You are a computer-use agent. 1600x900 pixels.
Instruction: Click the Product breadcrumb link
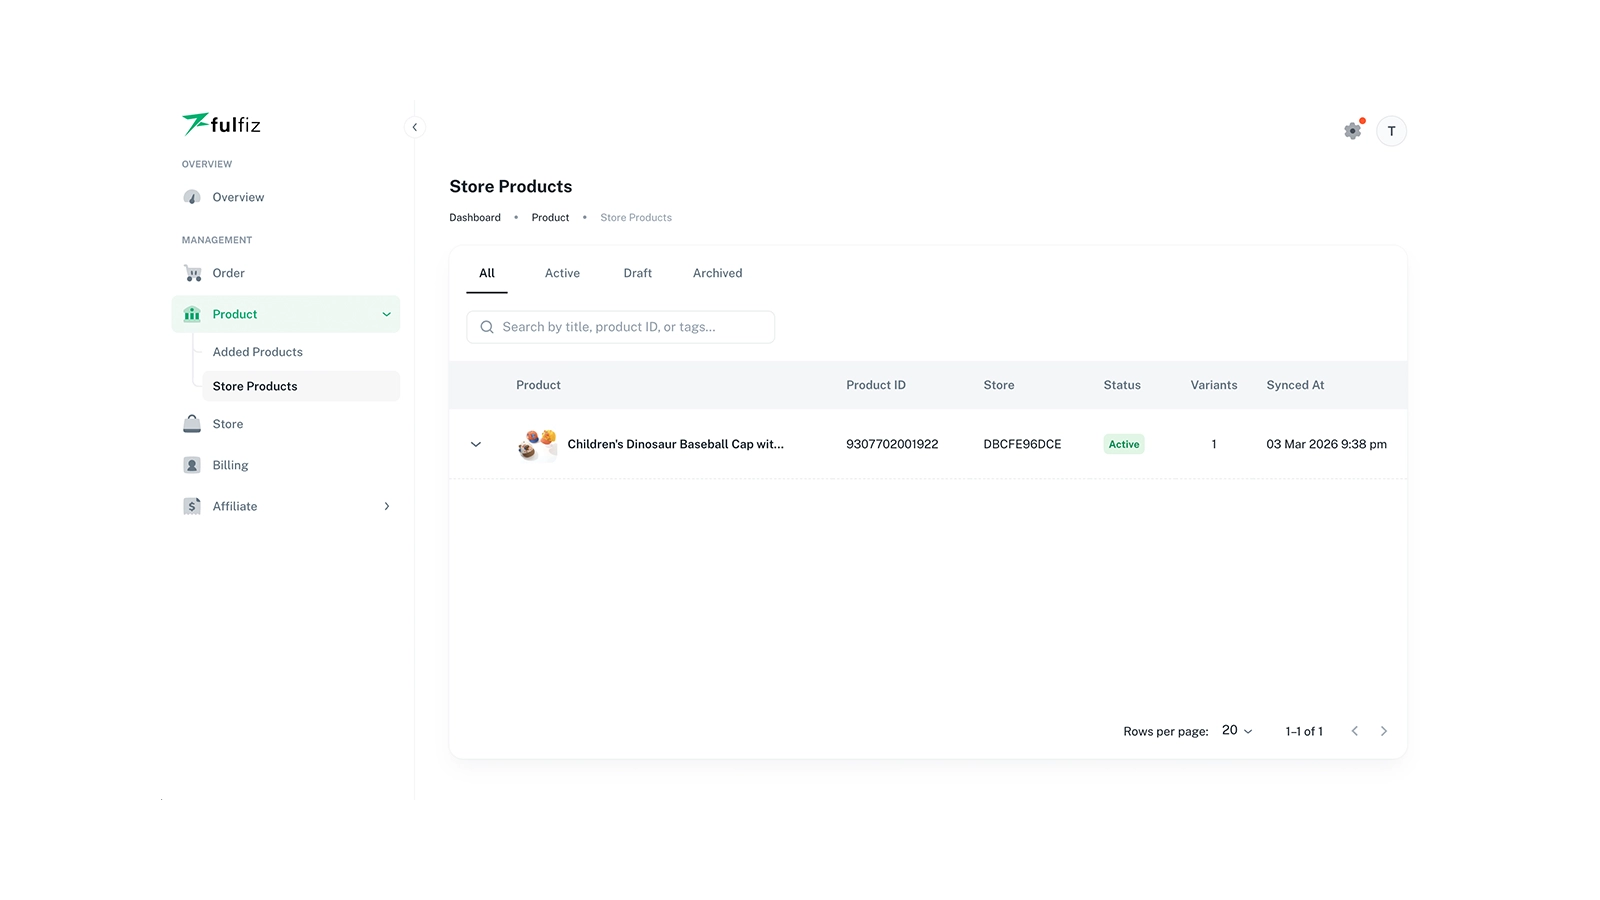click(x=550, y=217)
